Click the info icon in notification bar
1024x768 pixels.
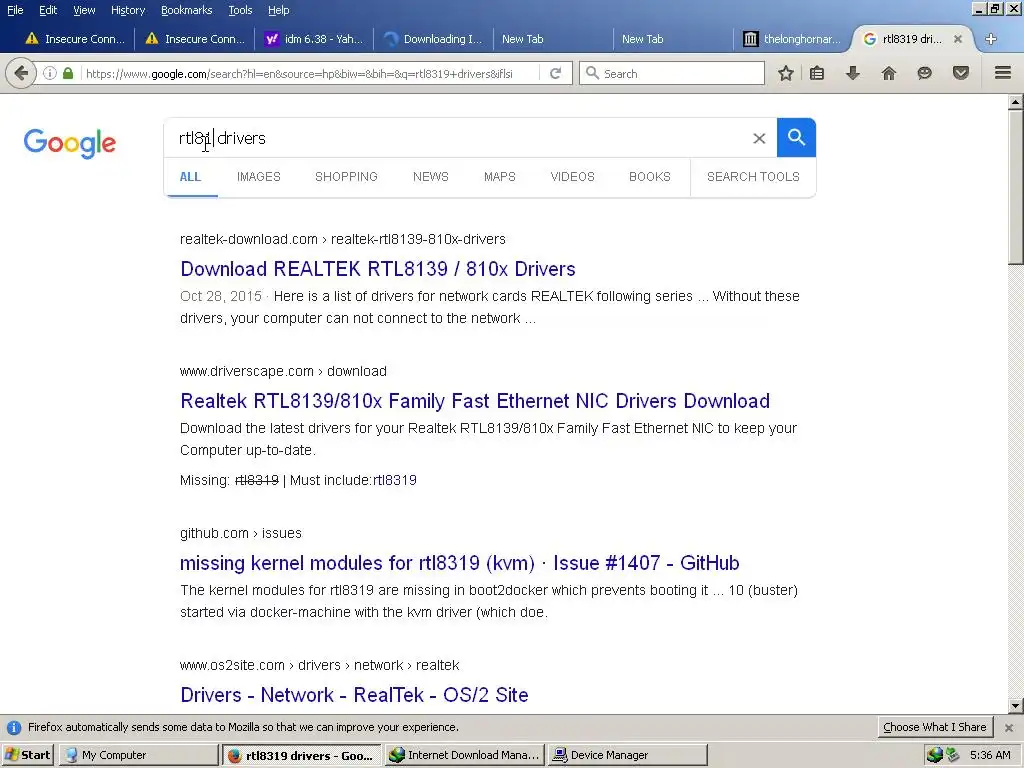pyautogui.click(x=14, y=728)
